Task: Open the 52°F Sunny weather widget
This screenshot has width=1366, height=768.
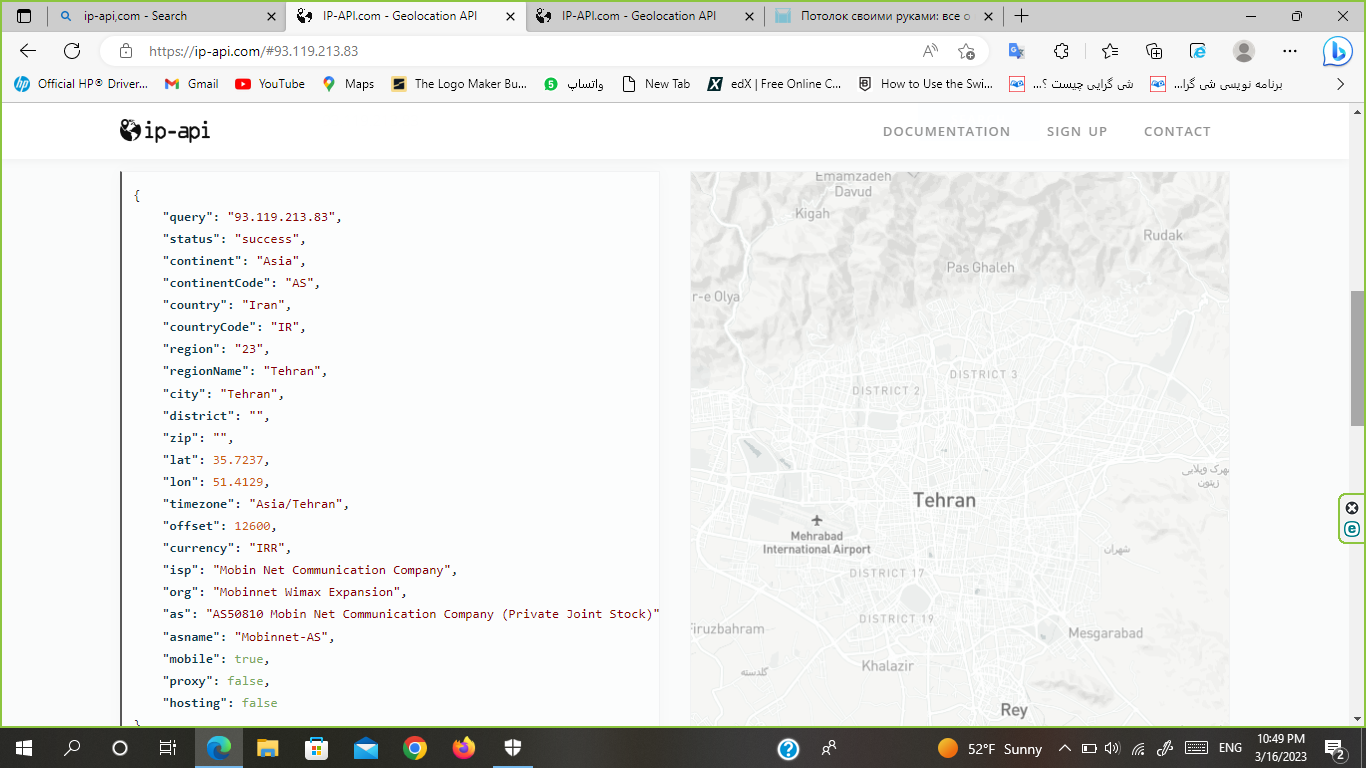Action: 990,748
